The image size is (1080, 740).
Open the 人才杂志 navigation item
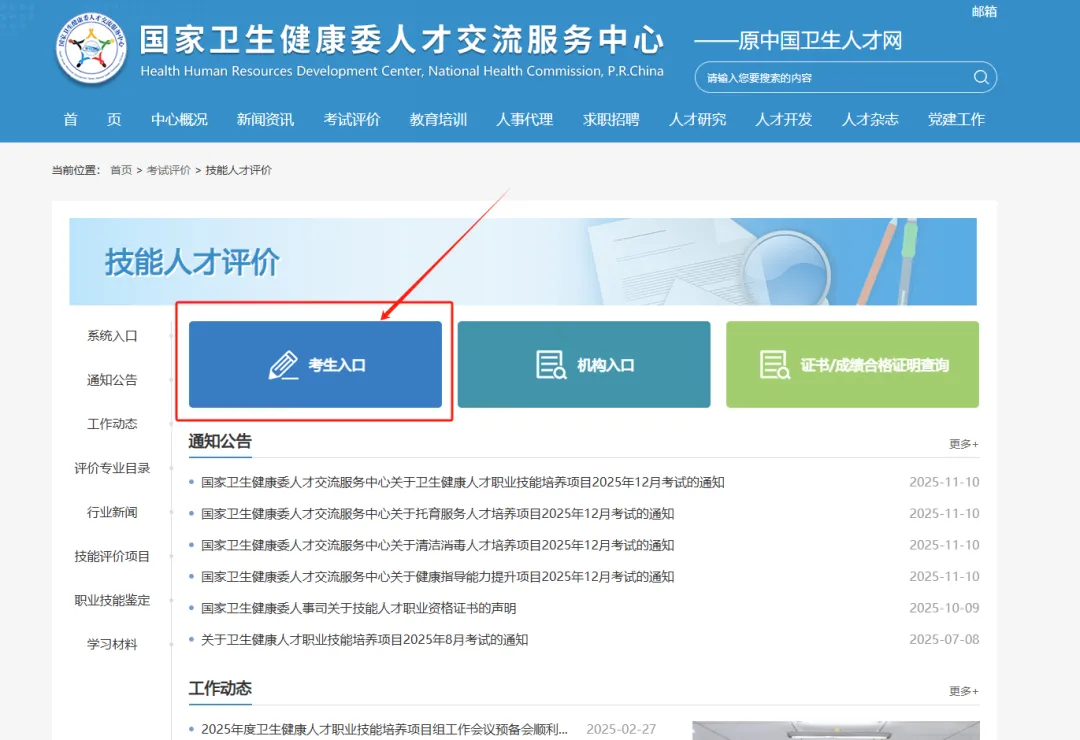pos(870,119)
